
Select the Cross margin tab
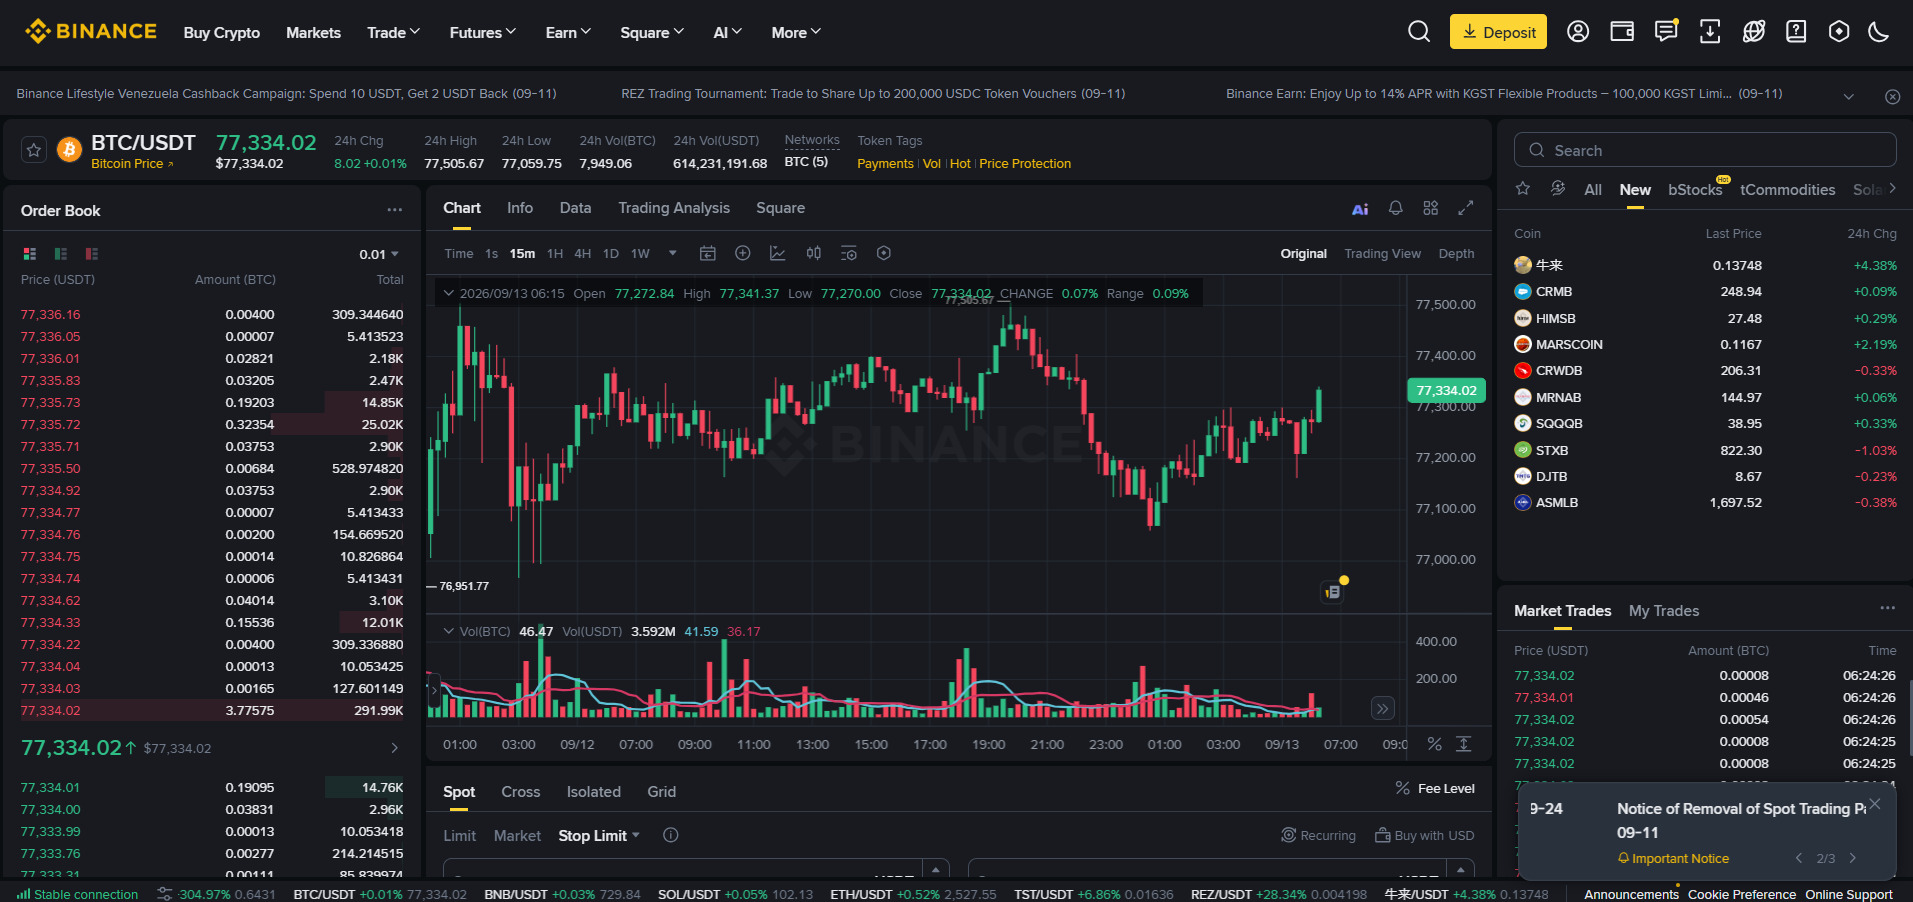pos(520,791)
